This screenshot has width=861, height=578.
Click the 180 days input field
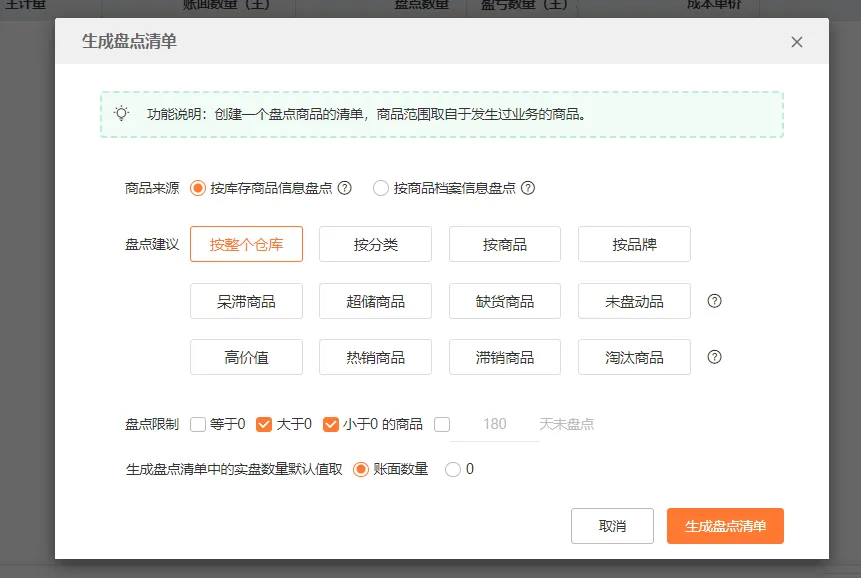[495, 424]
